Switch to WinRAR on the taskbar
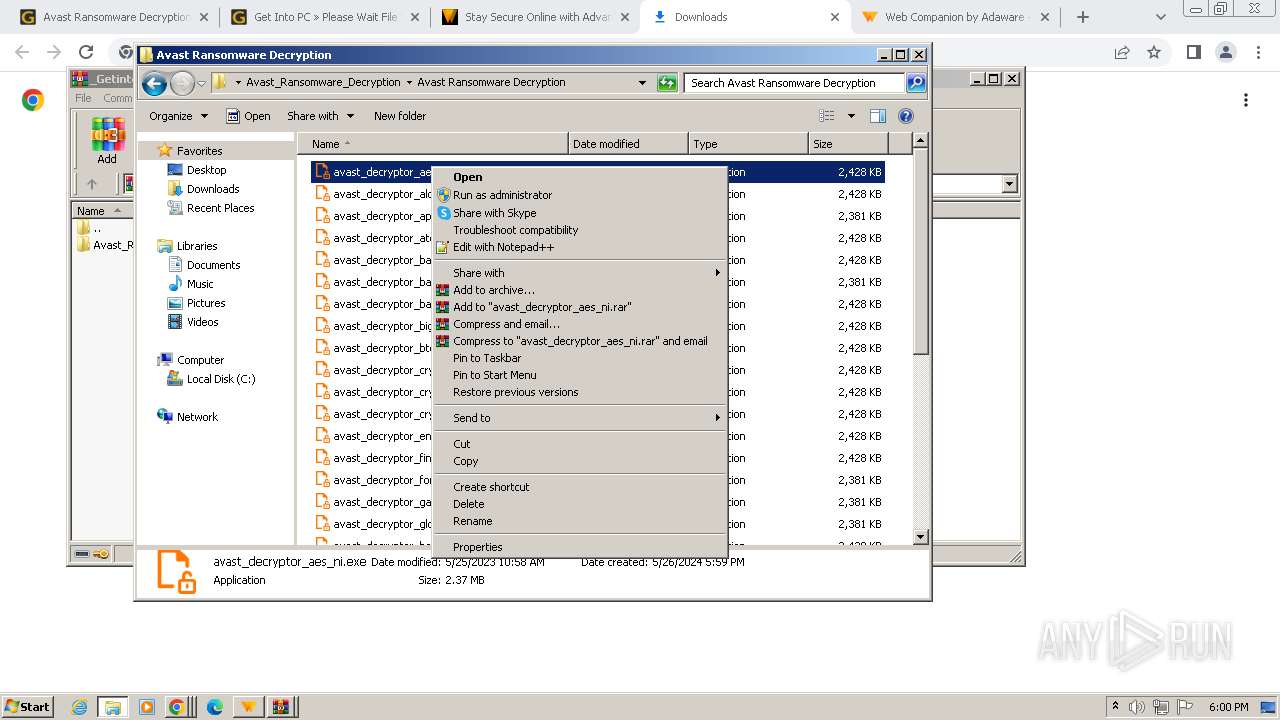 tap(282, 707)
